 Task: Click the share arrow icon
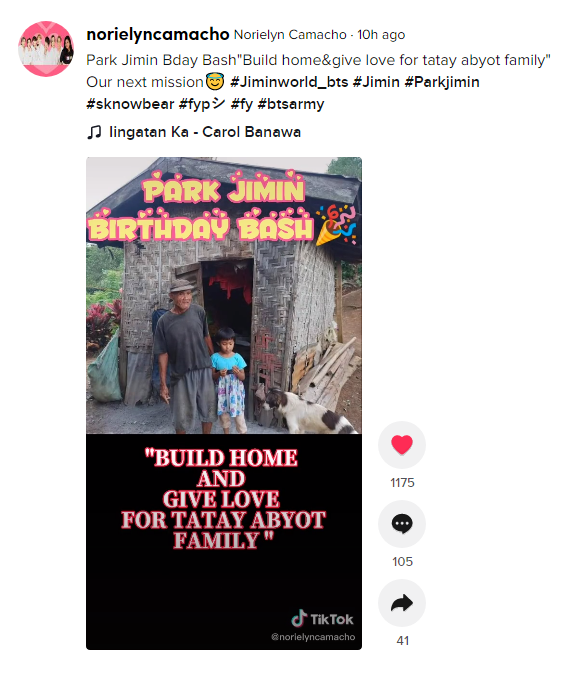401,603
